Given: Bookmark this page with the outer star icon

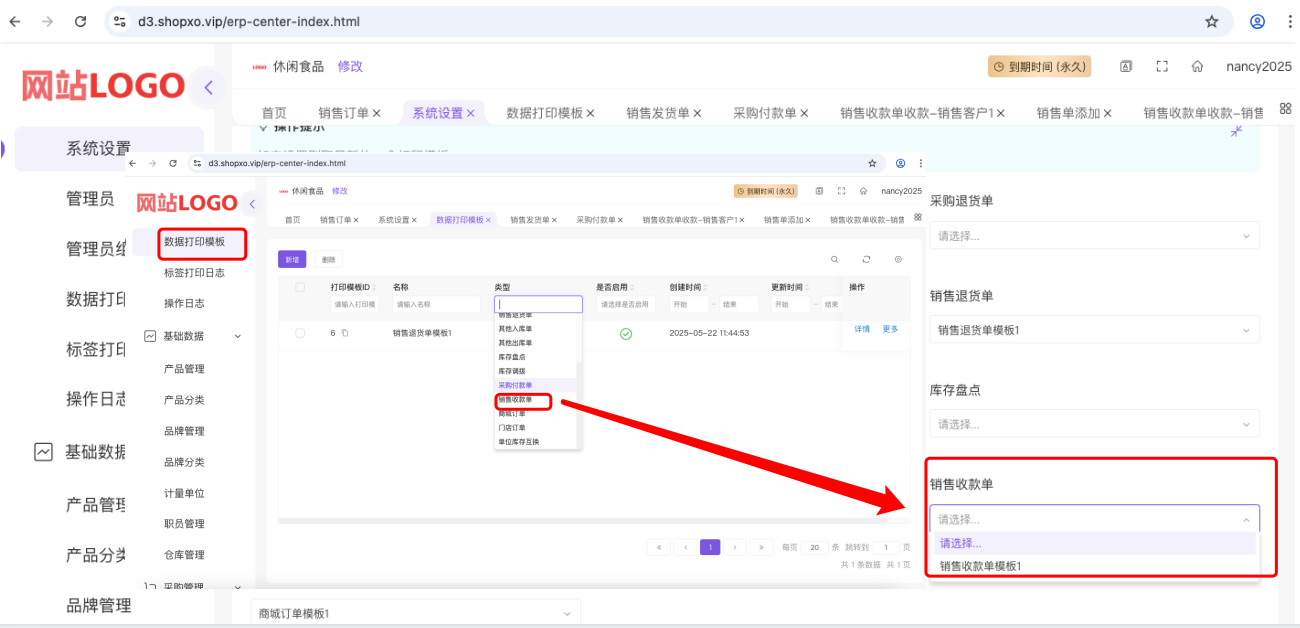Looking at the screenshot, I should coord(1212,21).
